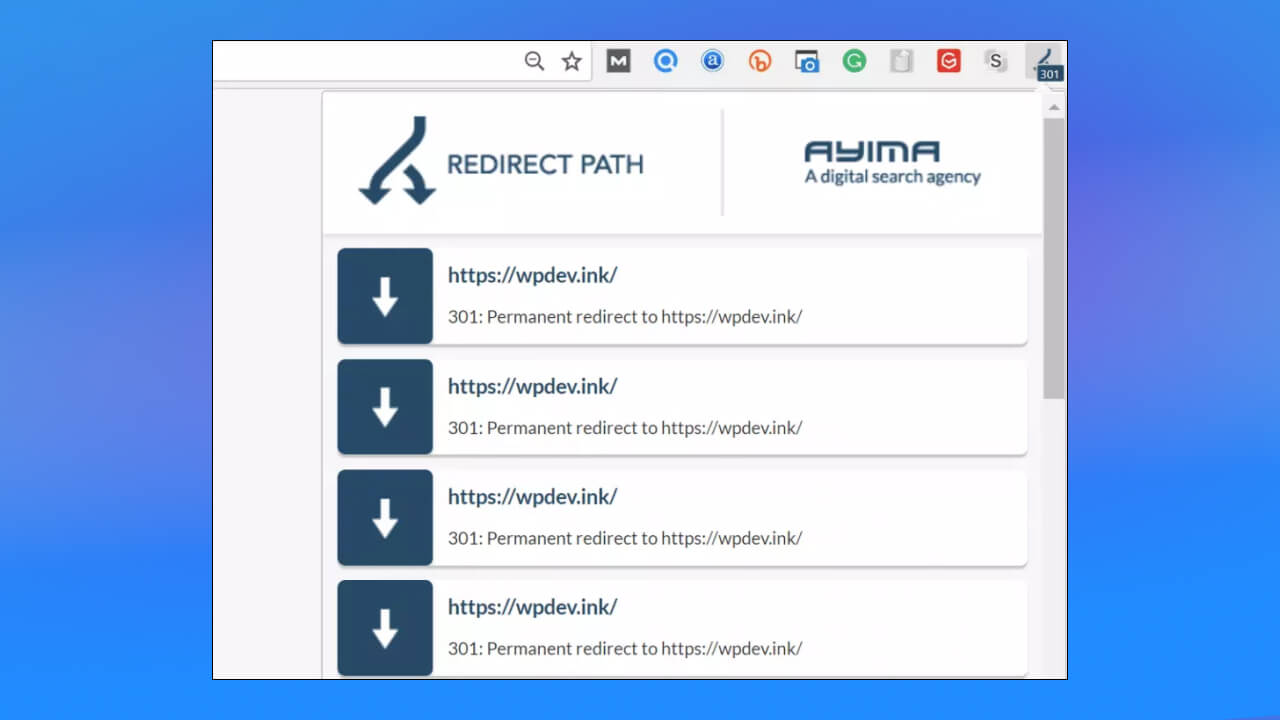Viewport: 1280px width, 720px height.
Task: Click first '301: Permanent redirect' description line
Action: (x=625, y=317)
